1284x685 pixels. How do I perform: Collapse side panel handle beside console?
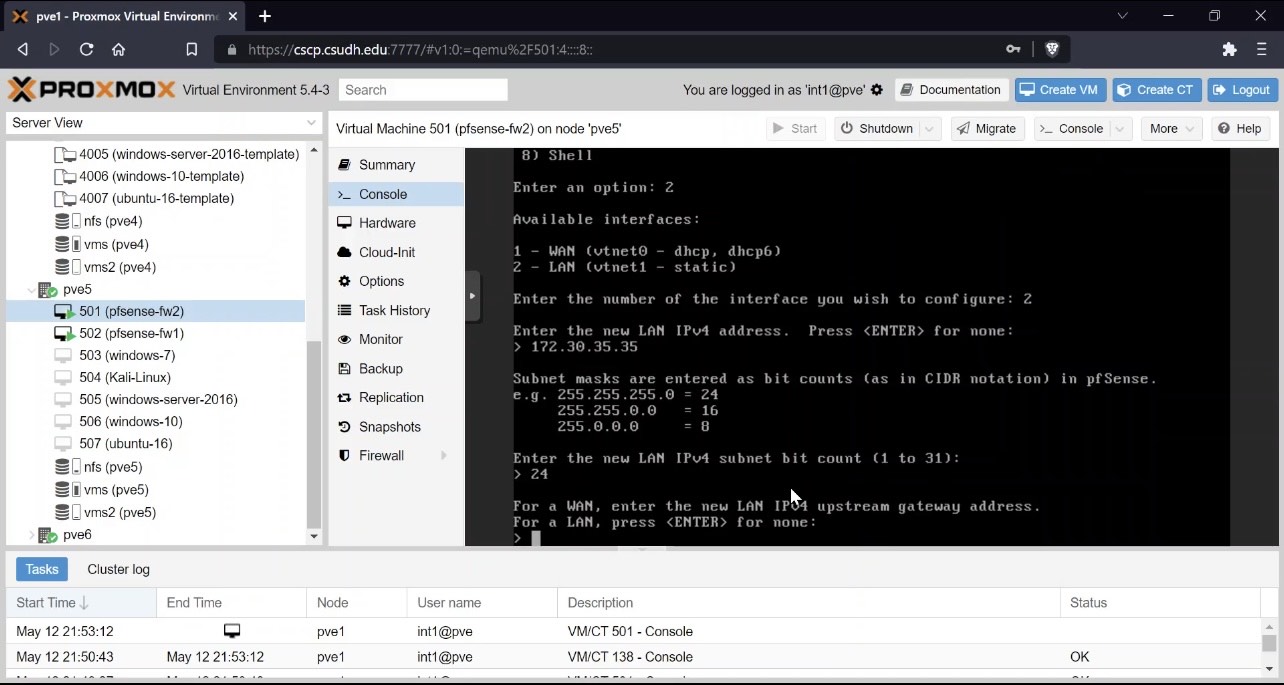coord(473,296)
